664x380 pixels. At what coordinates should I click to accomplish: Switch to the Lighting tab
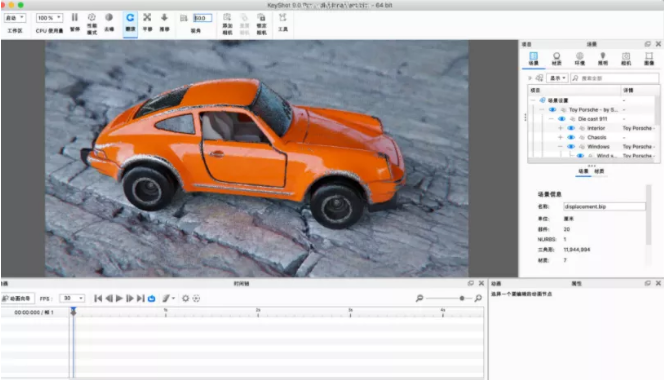point(603,58)
